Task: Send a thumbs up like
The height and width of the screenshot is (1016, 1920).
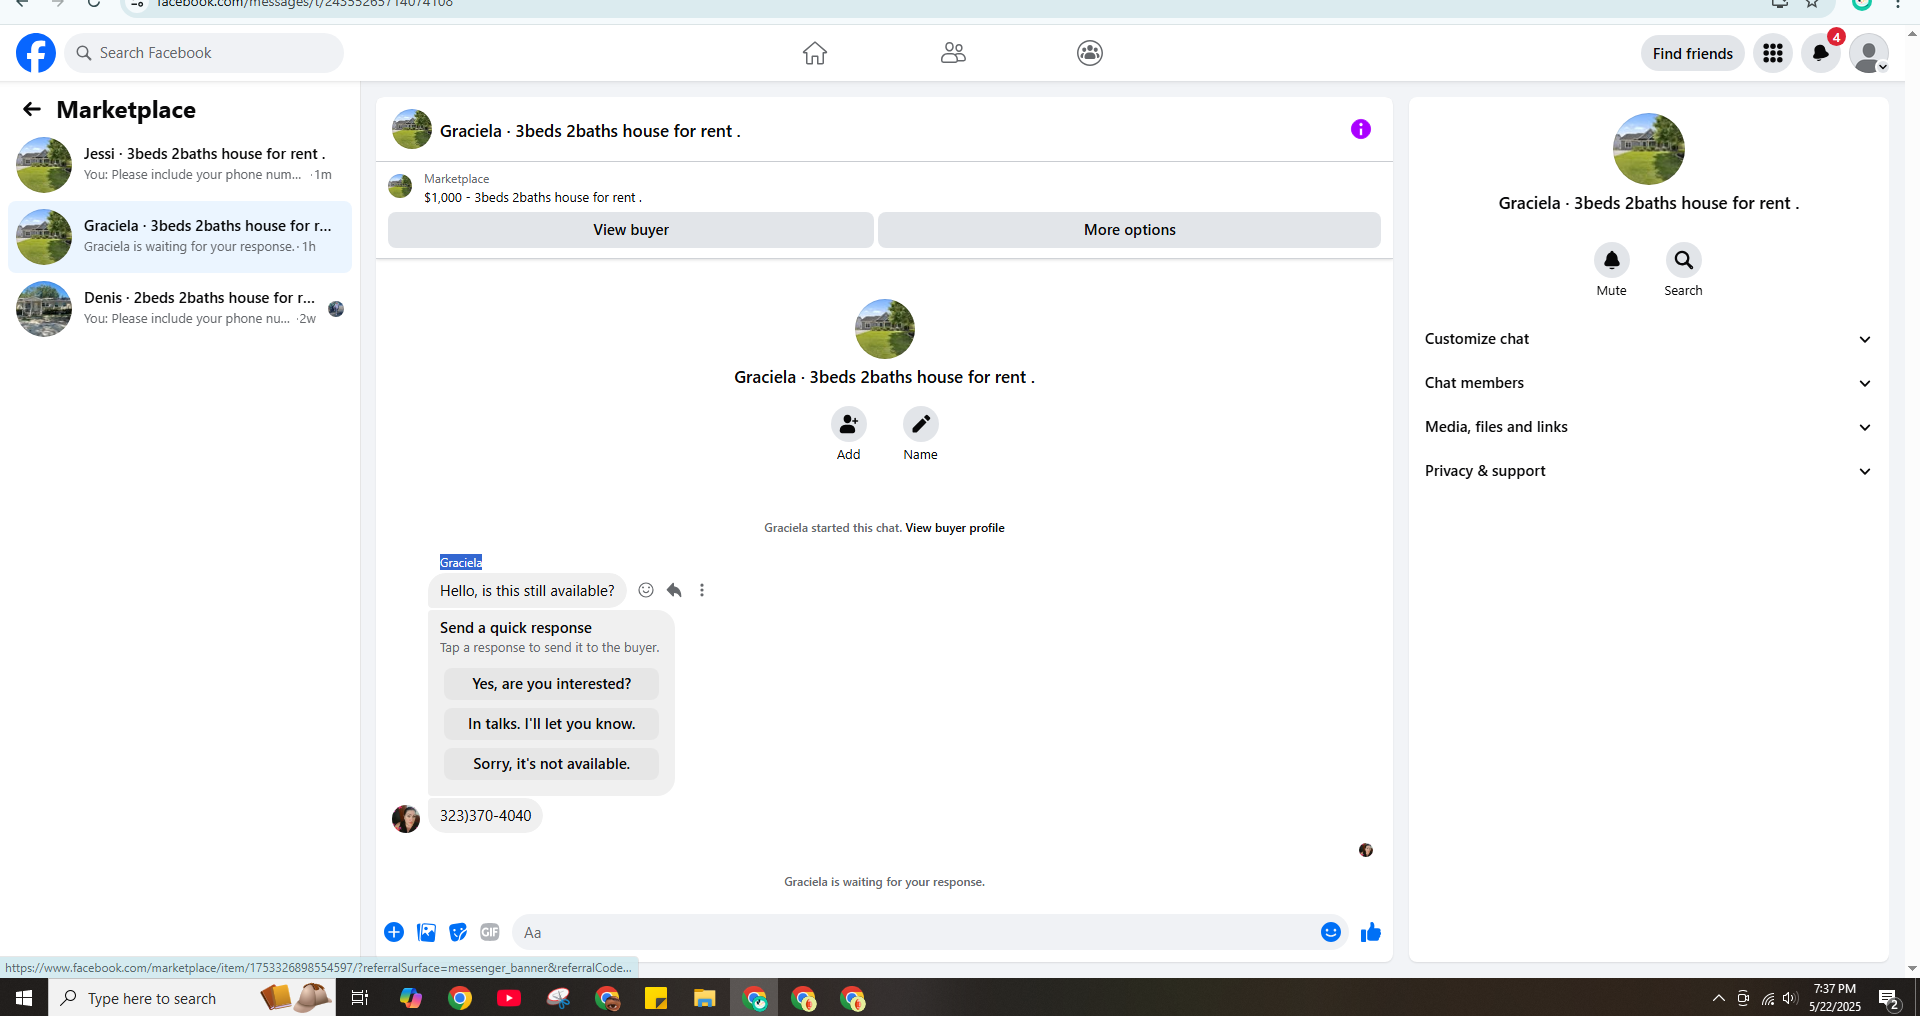Action: point(1371,932)
